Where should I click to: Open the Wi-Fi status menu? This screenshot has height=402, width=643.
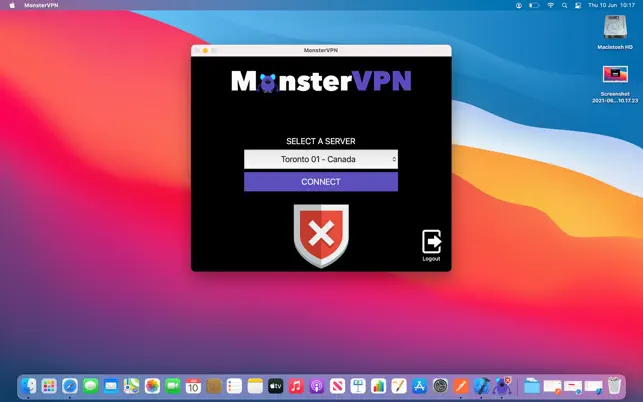click(x=550, y=5)
